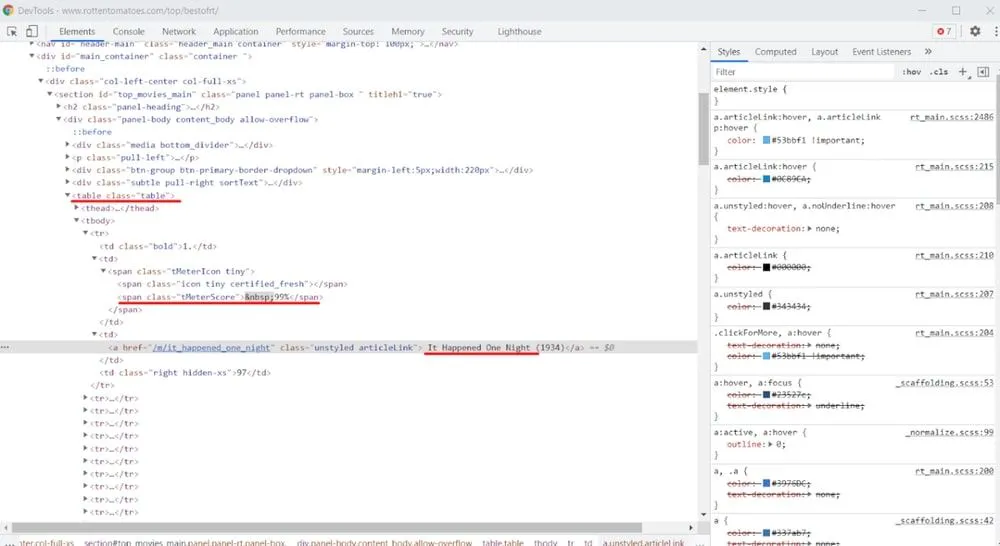Collapse the table class="table" node

tap(68, 195)
